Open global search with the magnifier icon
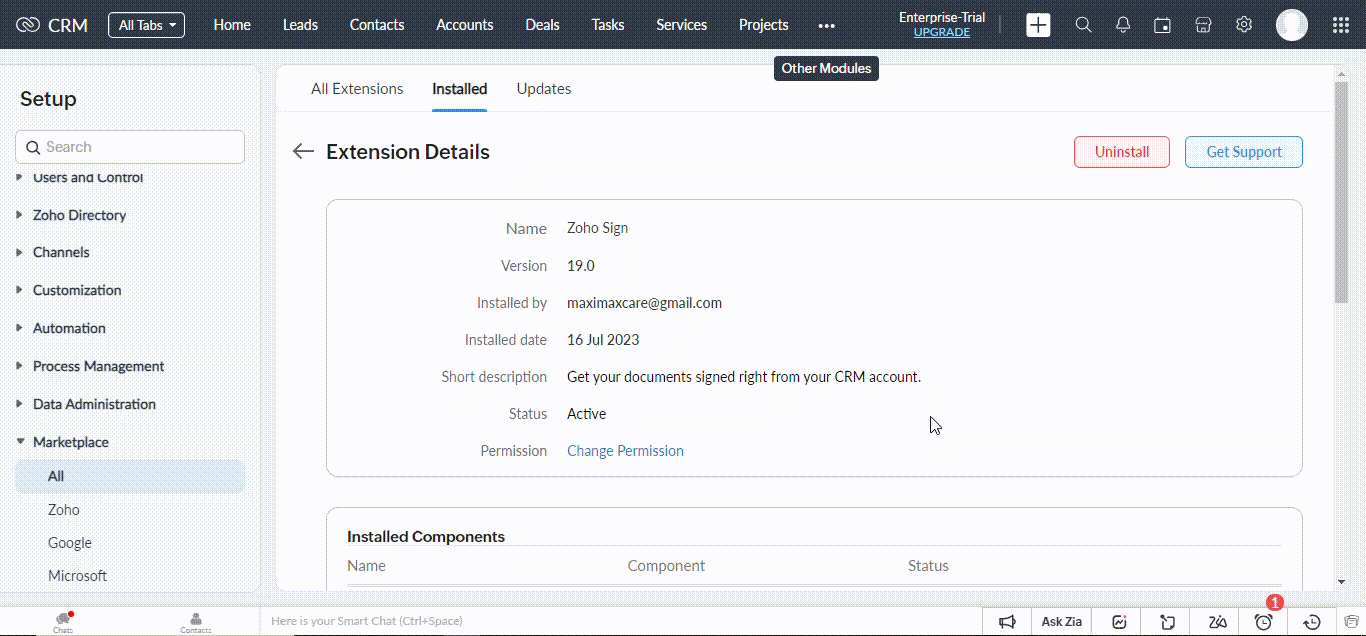 point(1083,24)
